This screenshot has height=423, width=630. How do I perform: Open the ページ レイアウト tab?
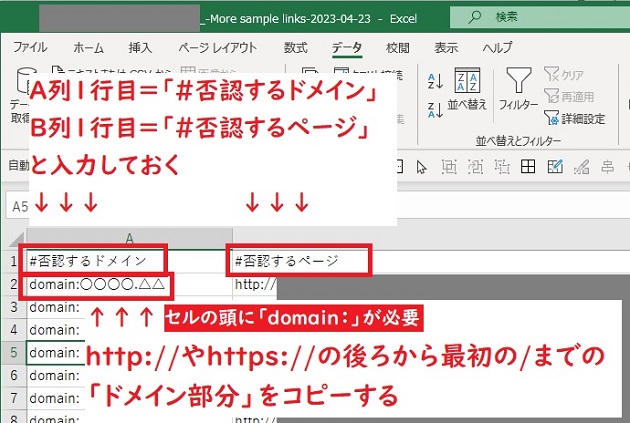tap(217, 47)
